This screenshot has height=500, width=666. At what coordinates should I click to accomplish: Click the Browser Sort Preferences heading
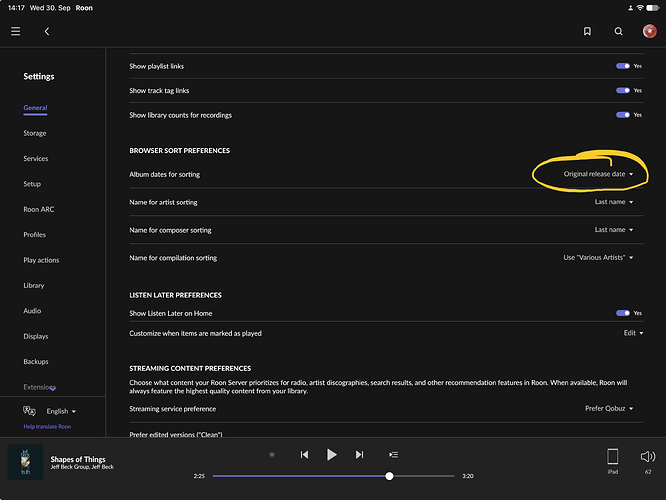tap(179, 150)
